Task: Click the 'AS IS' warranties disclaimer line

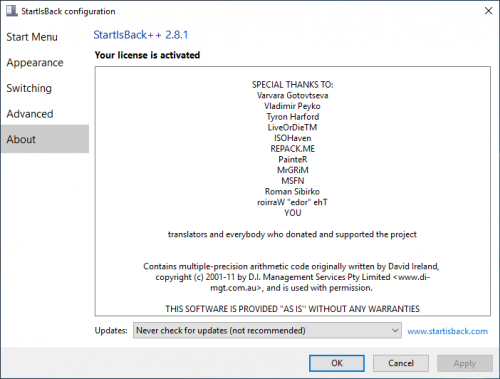Action: click(292, 309)
